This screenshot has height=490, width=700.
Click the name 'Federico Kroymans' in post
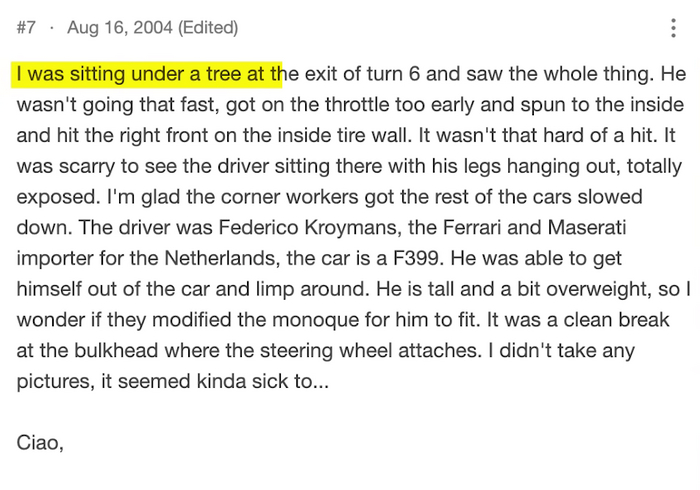click(x=308, y=228)
